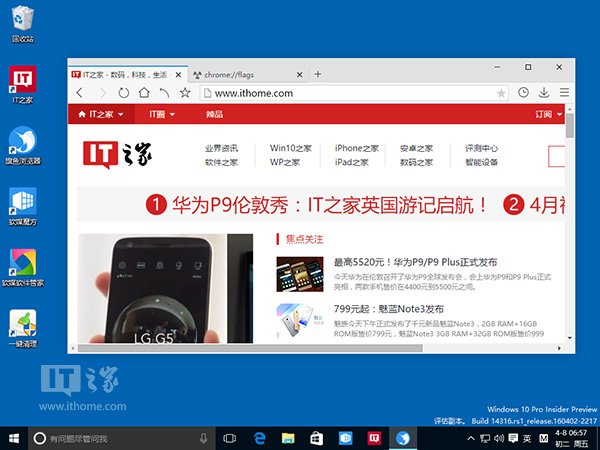The image size is (600, 450).
Task: Click the browser back arrow
Action: click(80, 93)
